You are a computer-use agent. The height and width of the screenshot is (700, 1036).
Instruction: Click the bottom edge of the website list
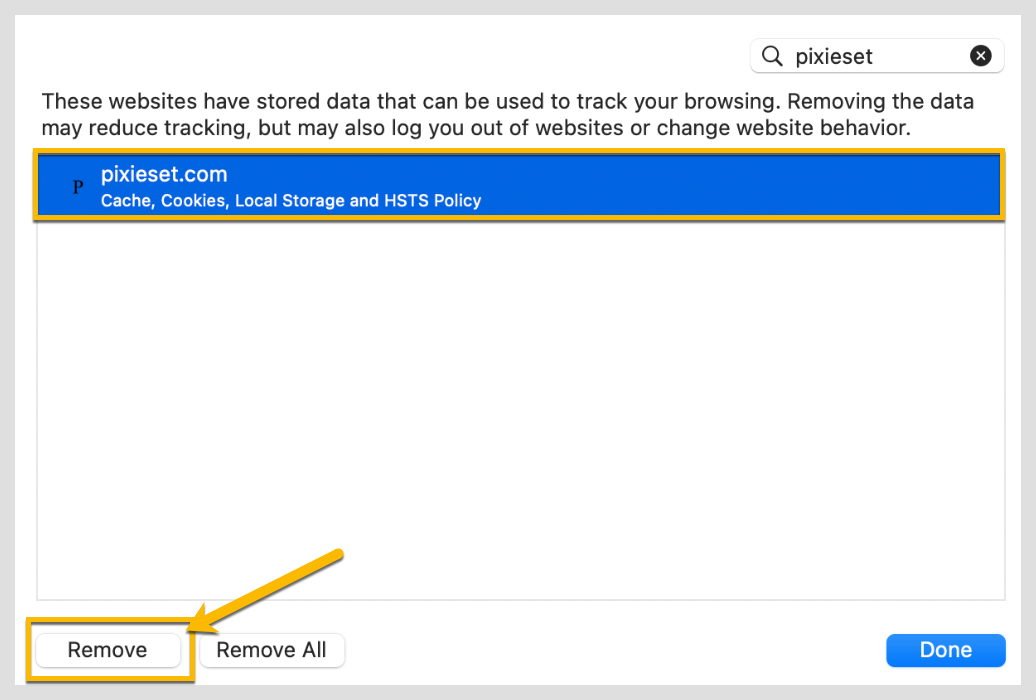click(x=520, y=599)
